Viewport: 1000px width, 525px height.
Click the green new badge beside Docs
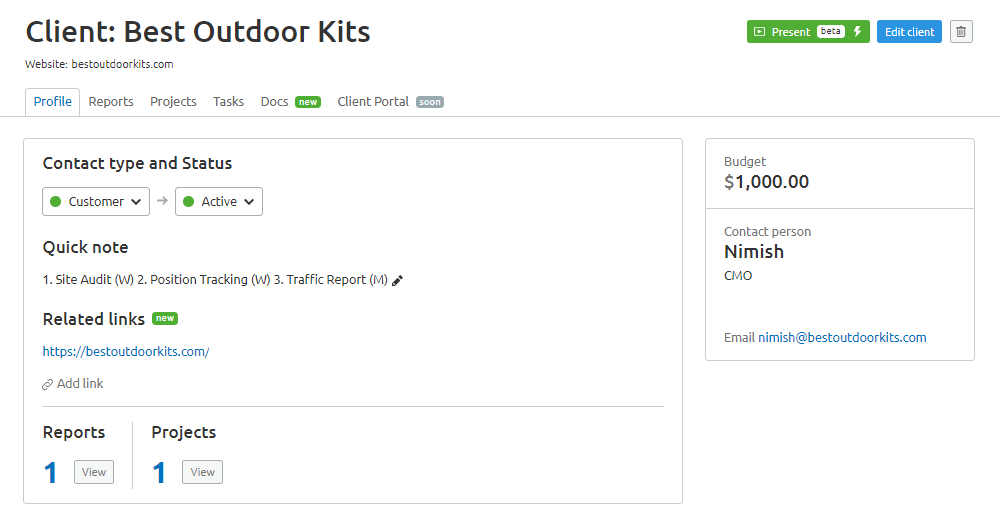coord(307,102)
